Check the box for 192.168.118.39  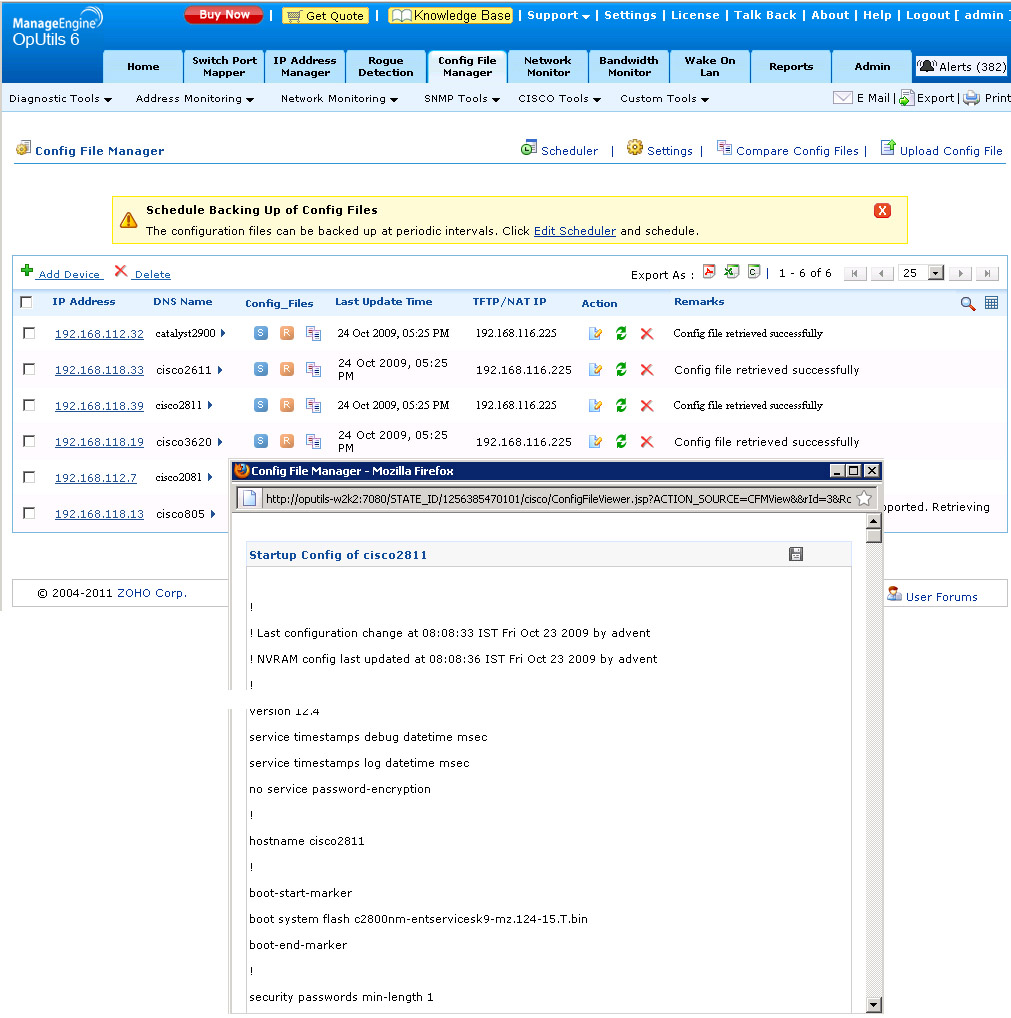(x=29, y=405)
